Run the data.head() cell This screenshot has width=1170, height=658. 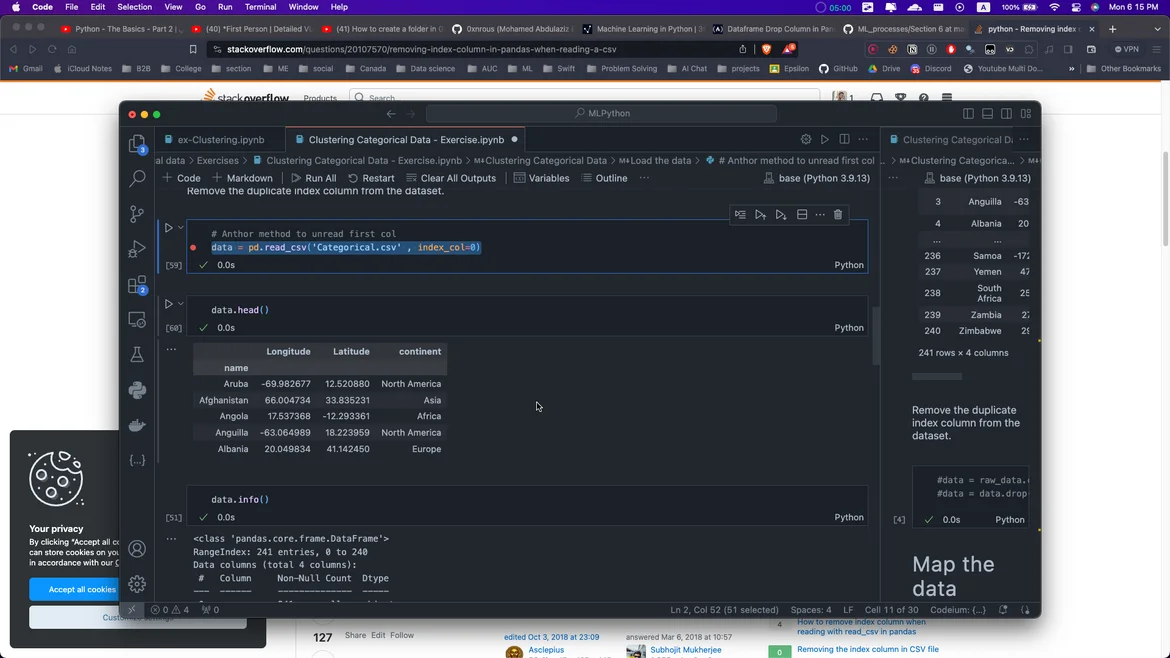pyautogui.click(x=168, y=304)
